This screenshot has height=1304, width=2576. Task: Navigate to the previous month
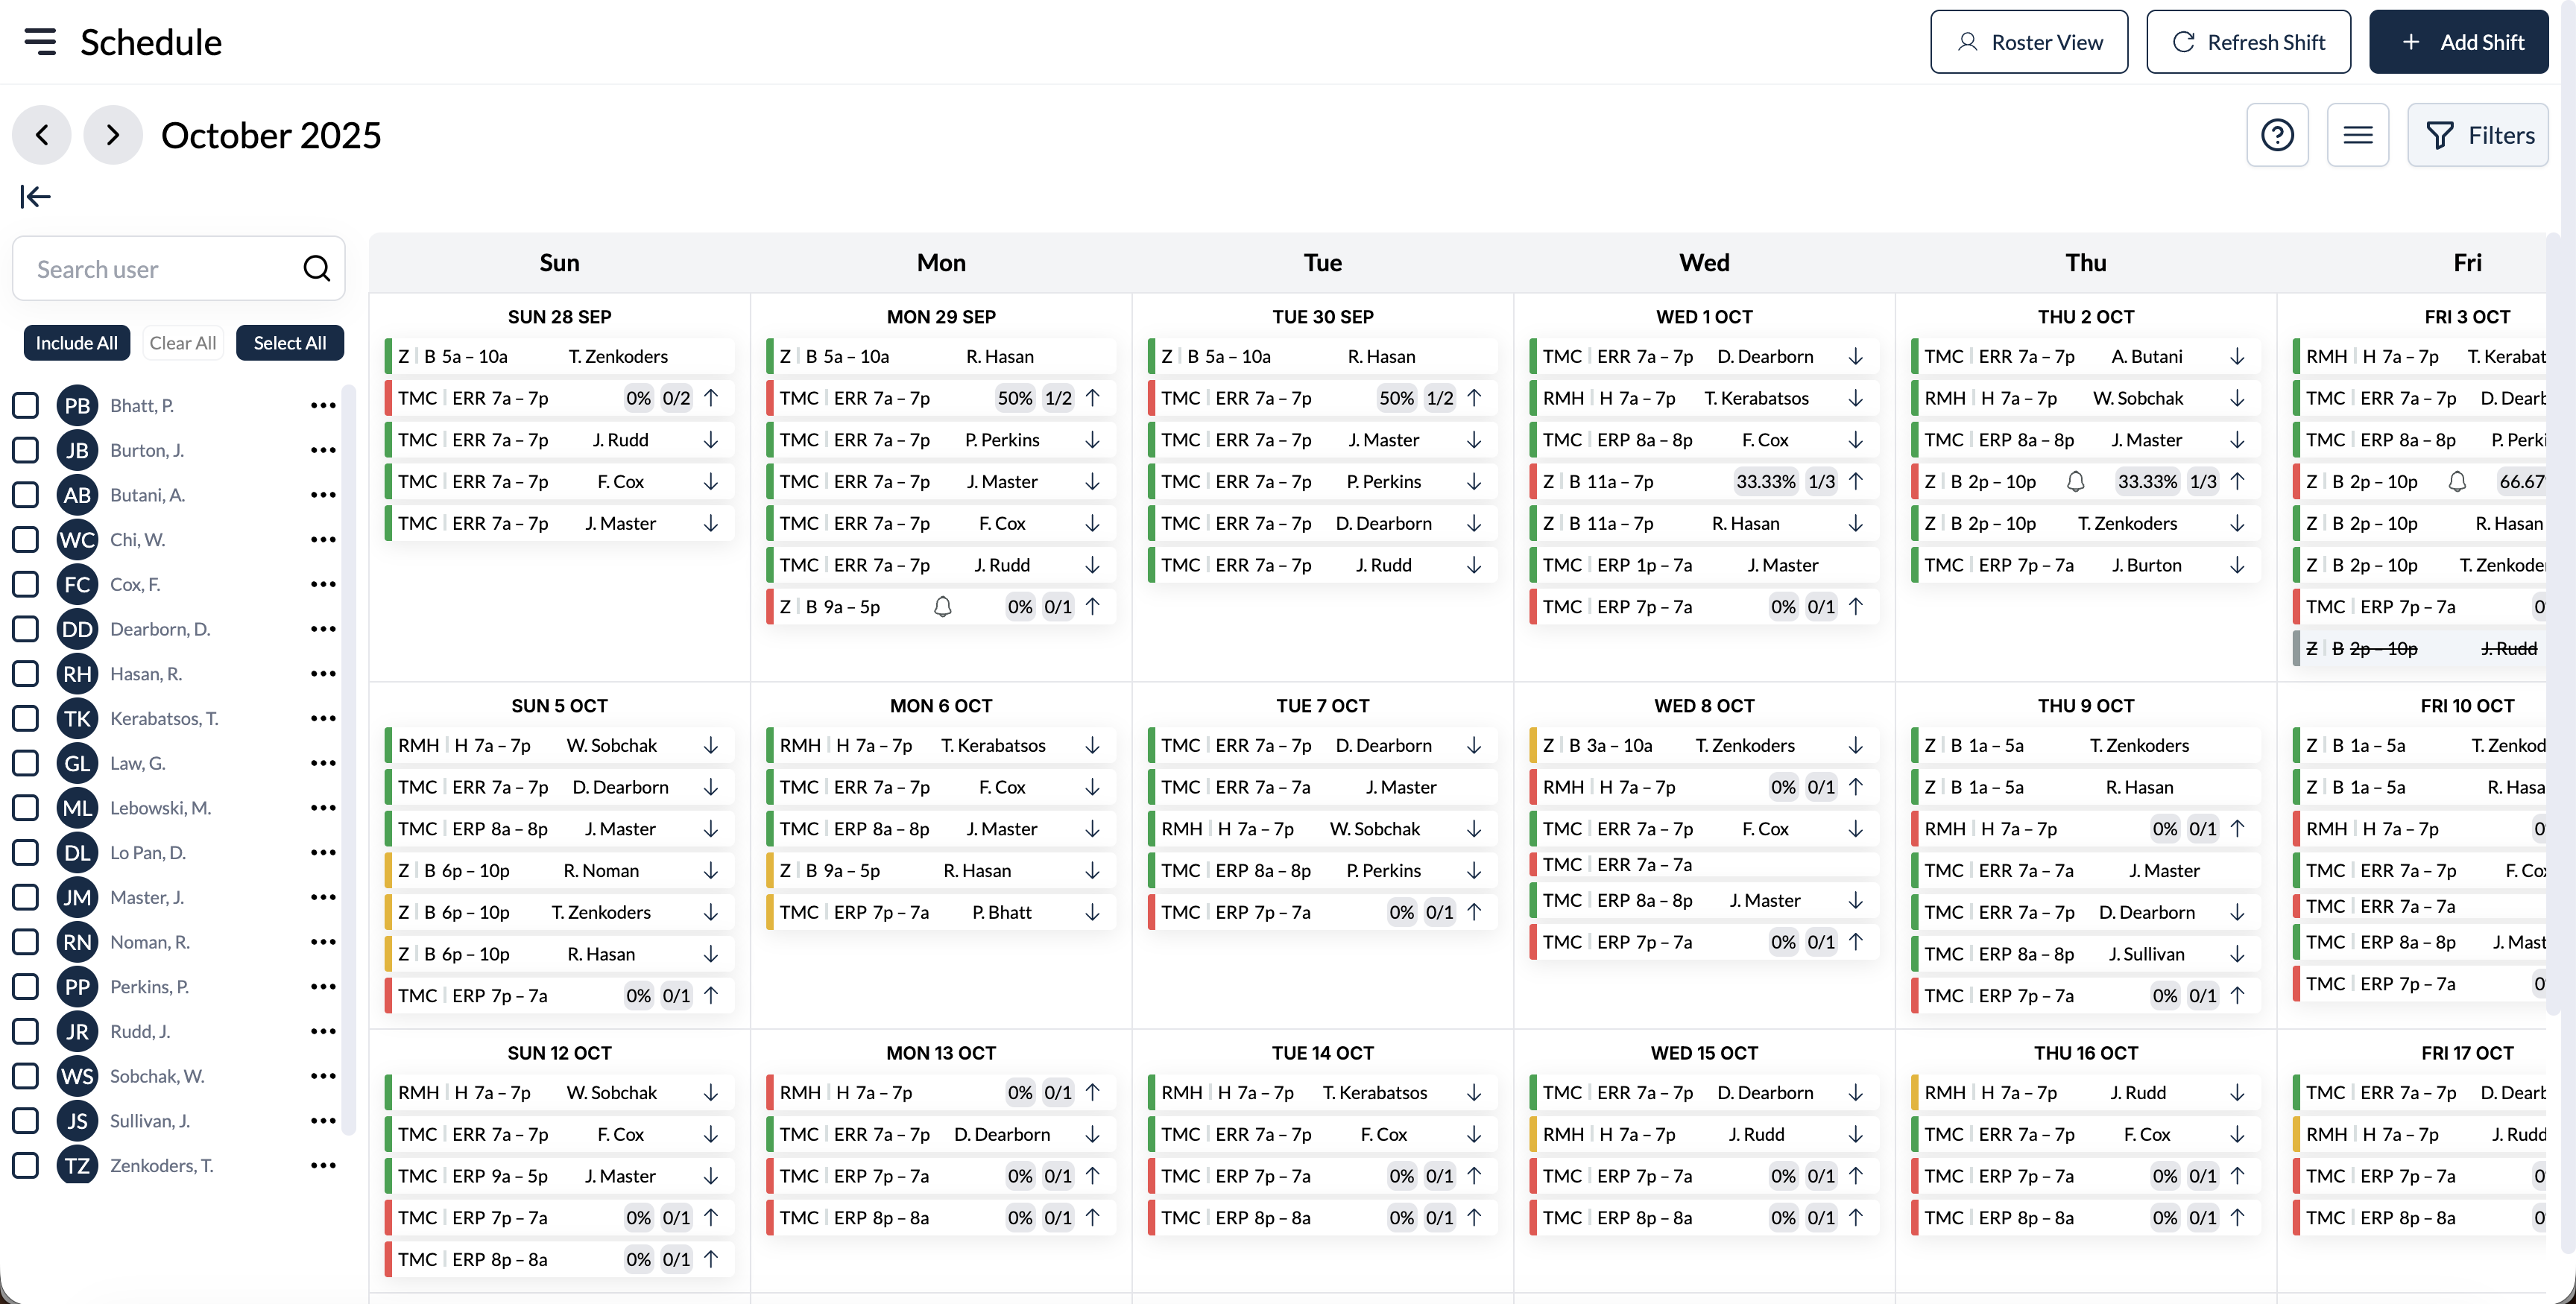[x=41, y=135]
